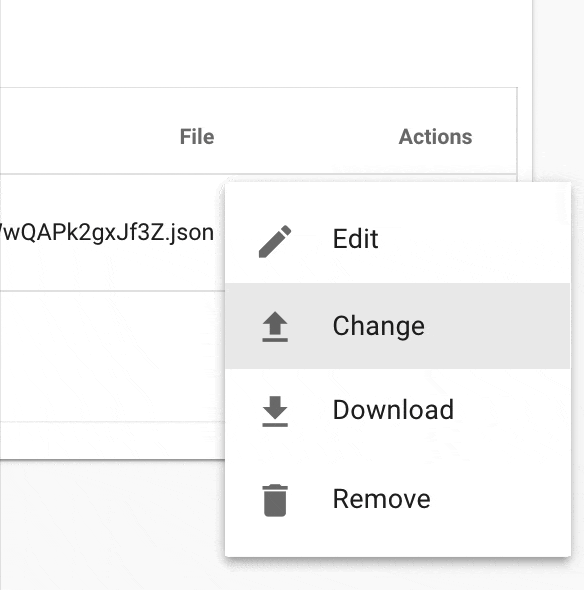Click the empty space between the File and Actions headers
This screenshot has height=590, width=584.
click(x=307, y=136)
